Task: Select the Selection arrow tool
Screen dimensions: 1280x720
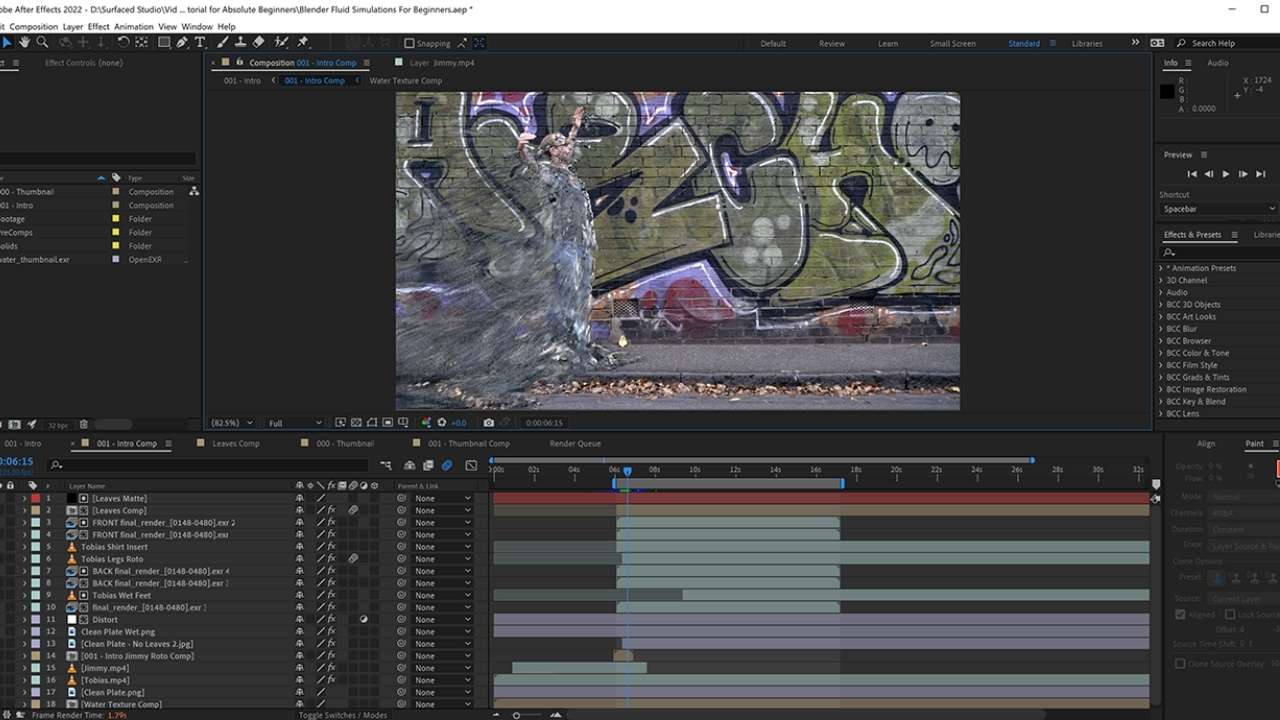Action: (x=7, y=42)
